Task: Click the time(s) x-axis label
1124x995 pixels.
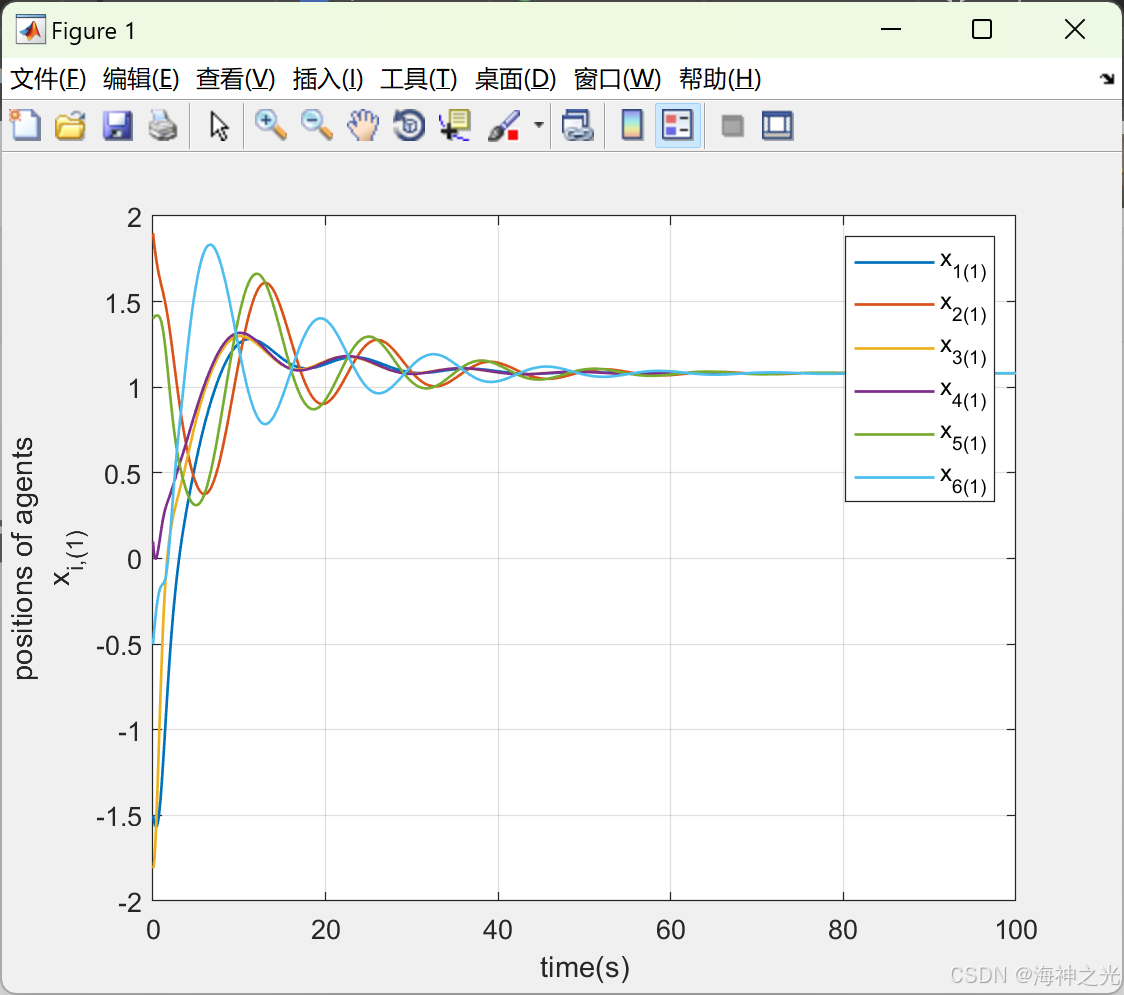Action: coord(585,968)
